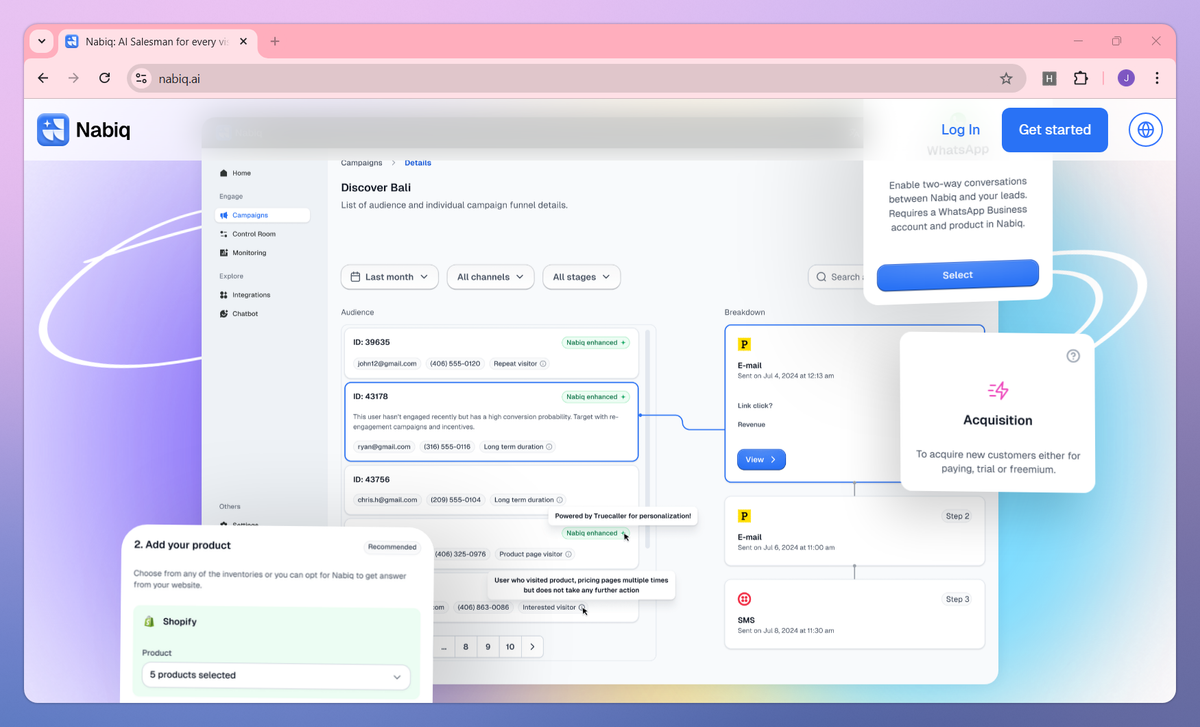Click the J profile avatar
The image size is (1200, 727).
tap(1126, 78)
